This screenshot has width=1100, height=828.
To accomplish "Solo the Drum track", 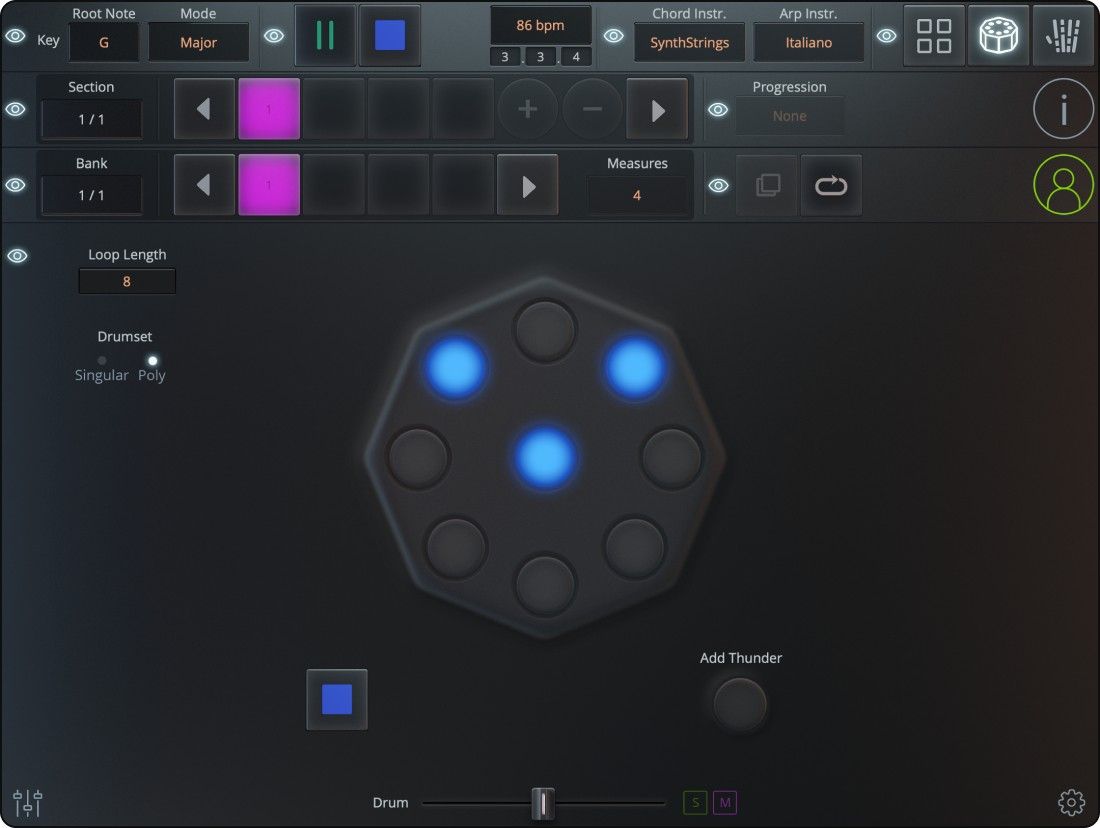I will [694, 802].
